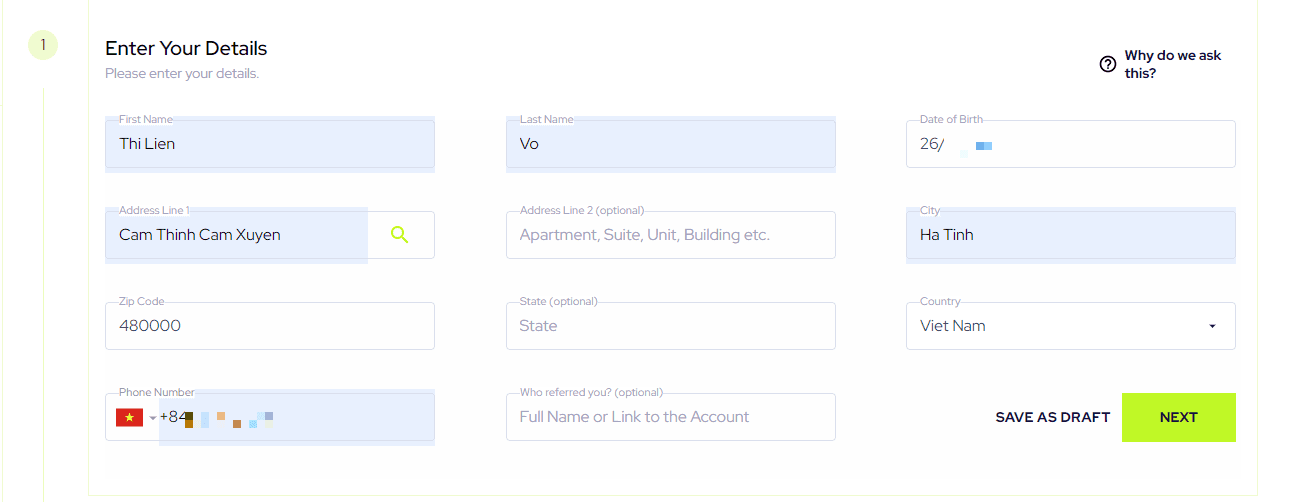Focus the First Name field
The width and height of the screenshot is (1304, 502).
click(x=270, y=144)
